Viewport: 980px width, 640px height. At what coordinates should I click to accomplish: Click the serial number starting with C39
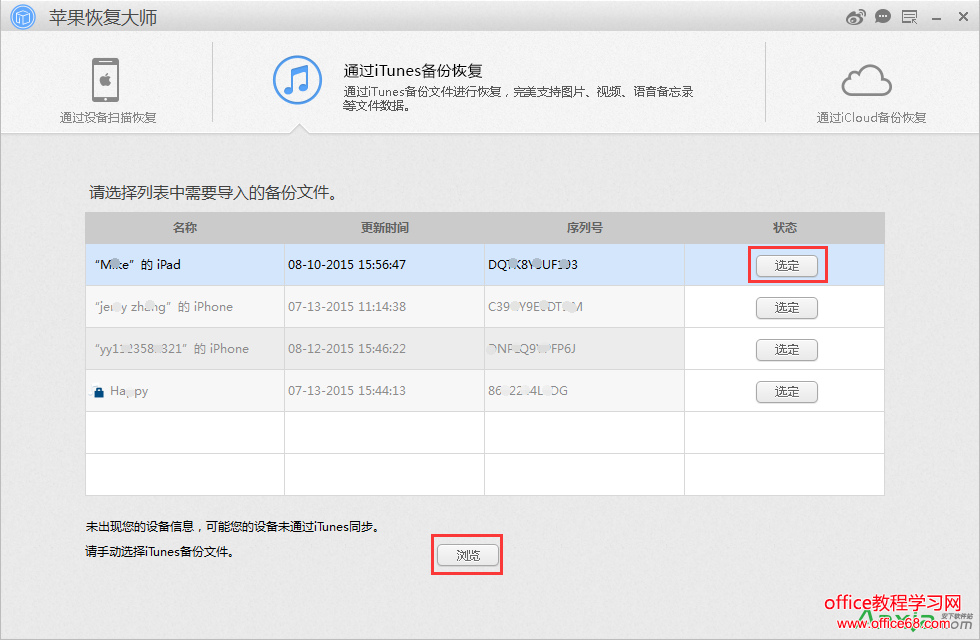tap(535, 306)
